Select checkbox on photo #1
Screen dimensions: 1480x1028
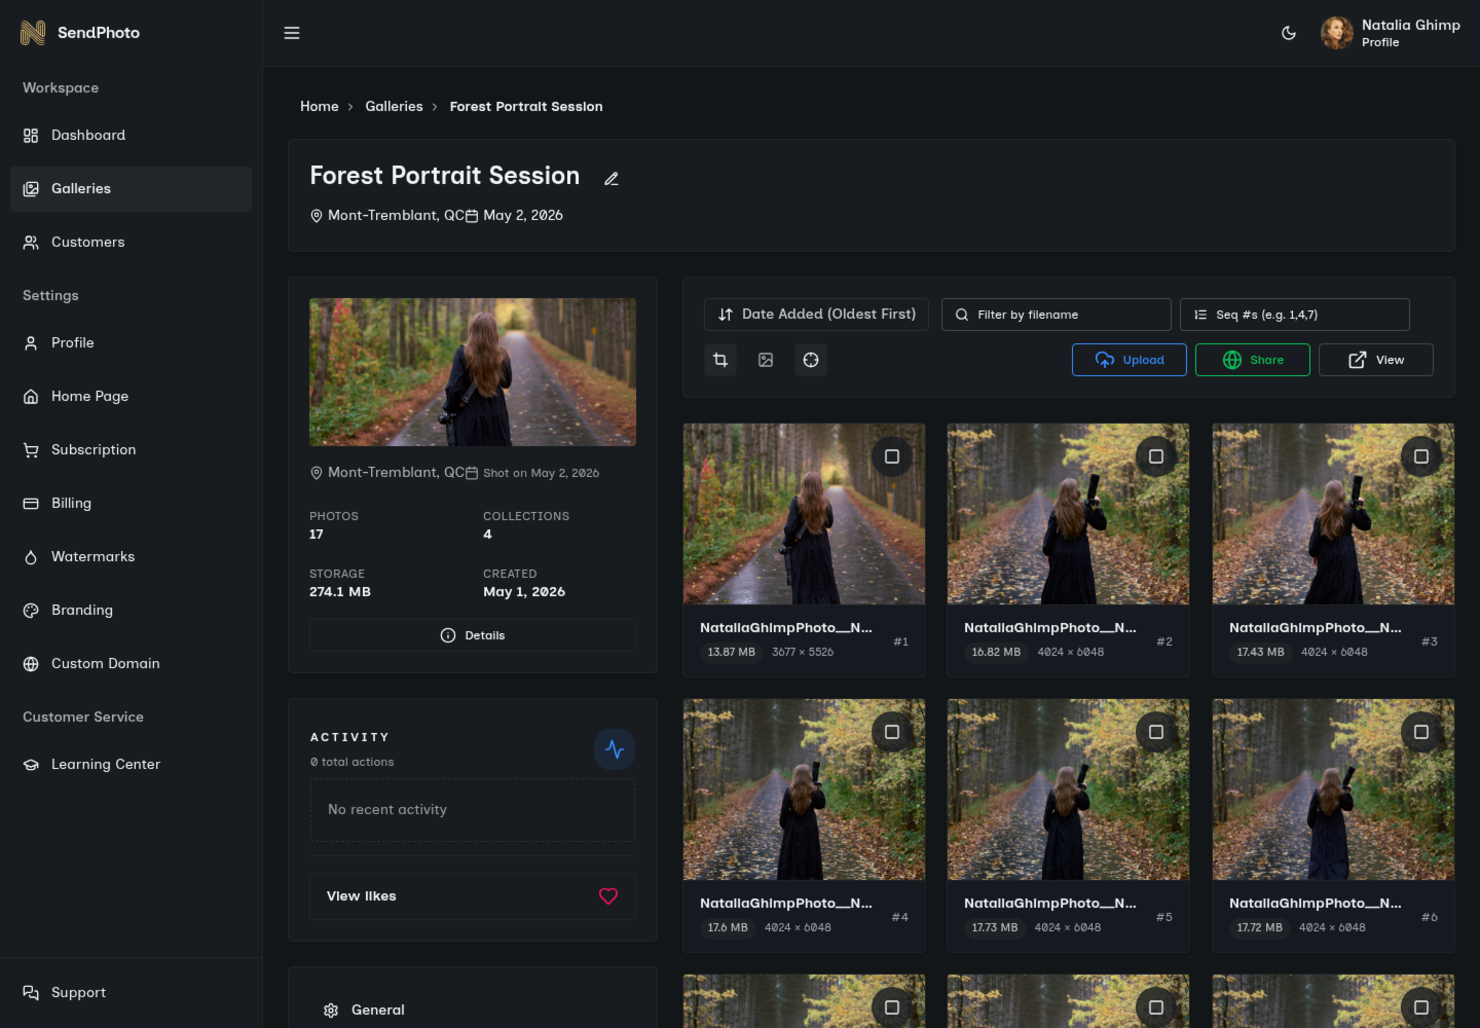tap(892, 457)
